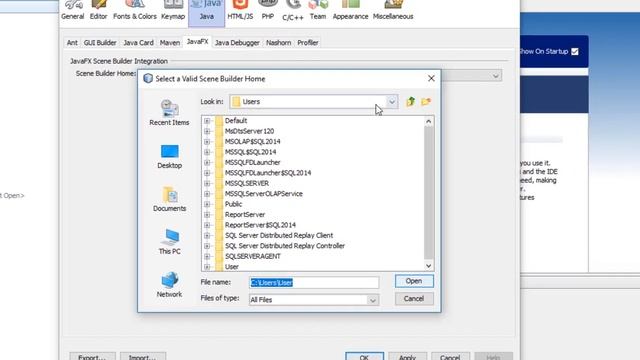Image resolution: width=640 pixels, height=360 pixels.
Task: Open the Keymap options category
Action: [173, 11]
